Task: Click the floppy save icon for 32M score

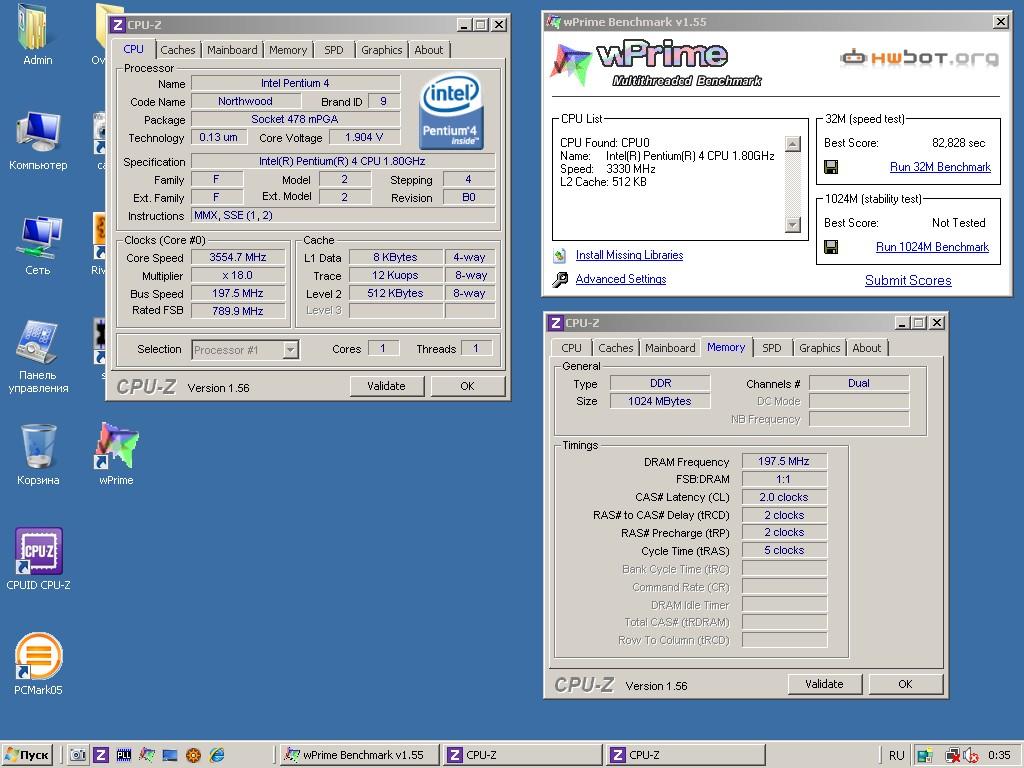Action: 831,167
